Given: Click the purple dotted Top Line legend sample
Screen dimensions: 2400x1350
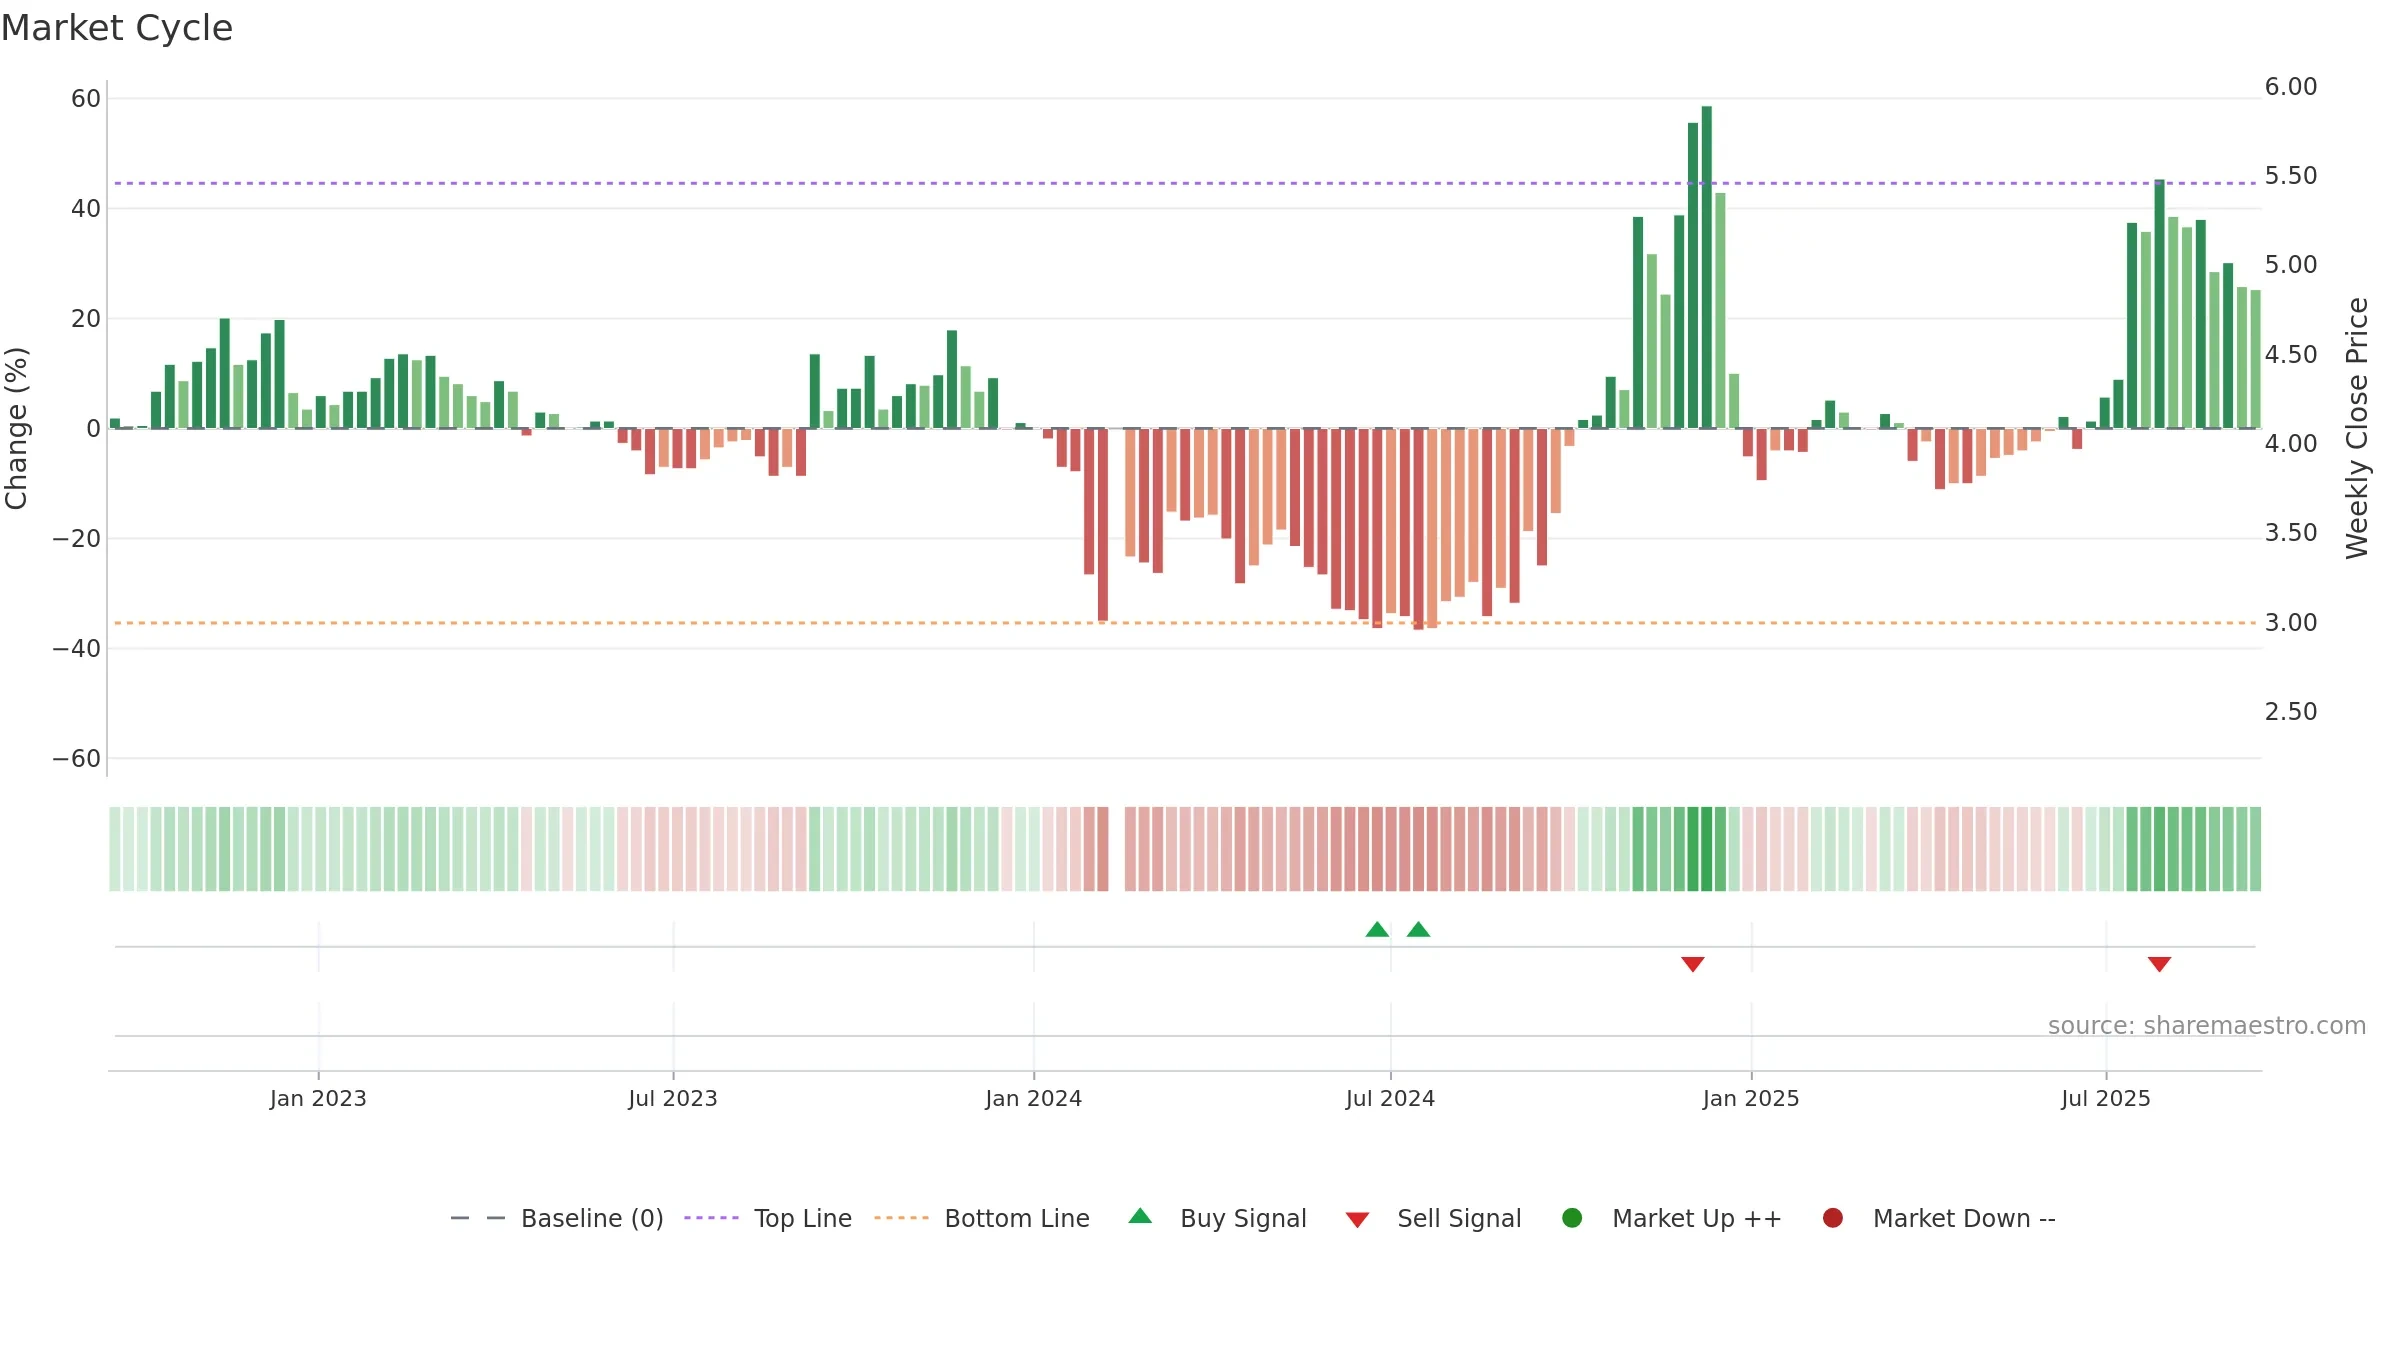Looking at the screenshot, I should pyautogui.click(x=711, y=1218).
